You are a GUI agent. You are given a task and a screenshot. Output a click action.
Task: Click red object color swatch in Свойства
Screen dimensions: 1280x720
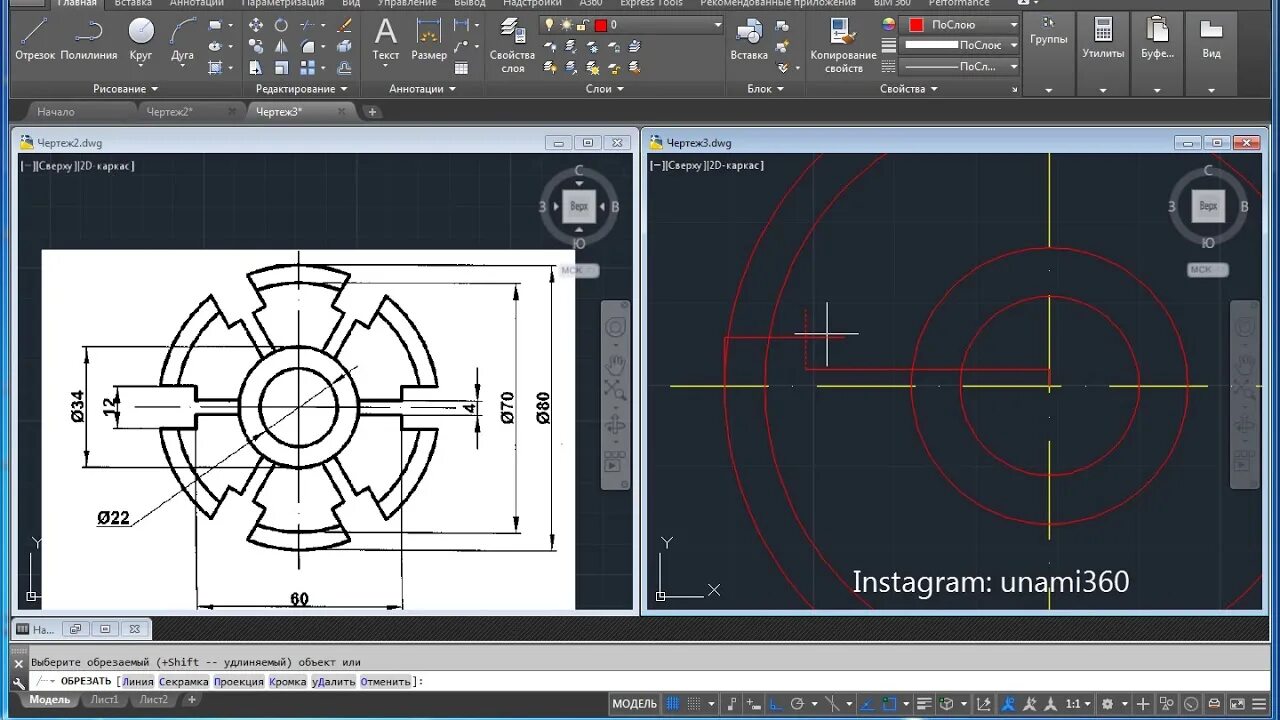916,25
